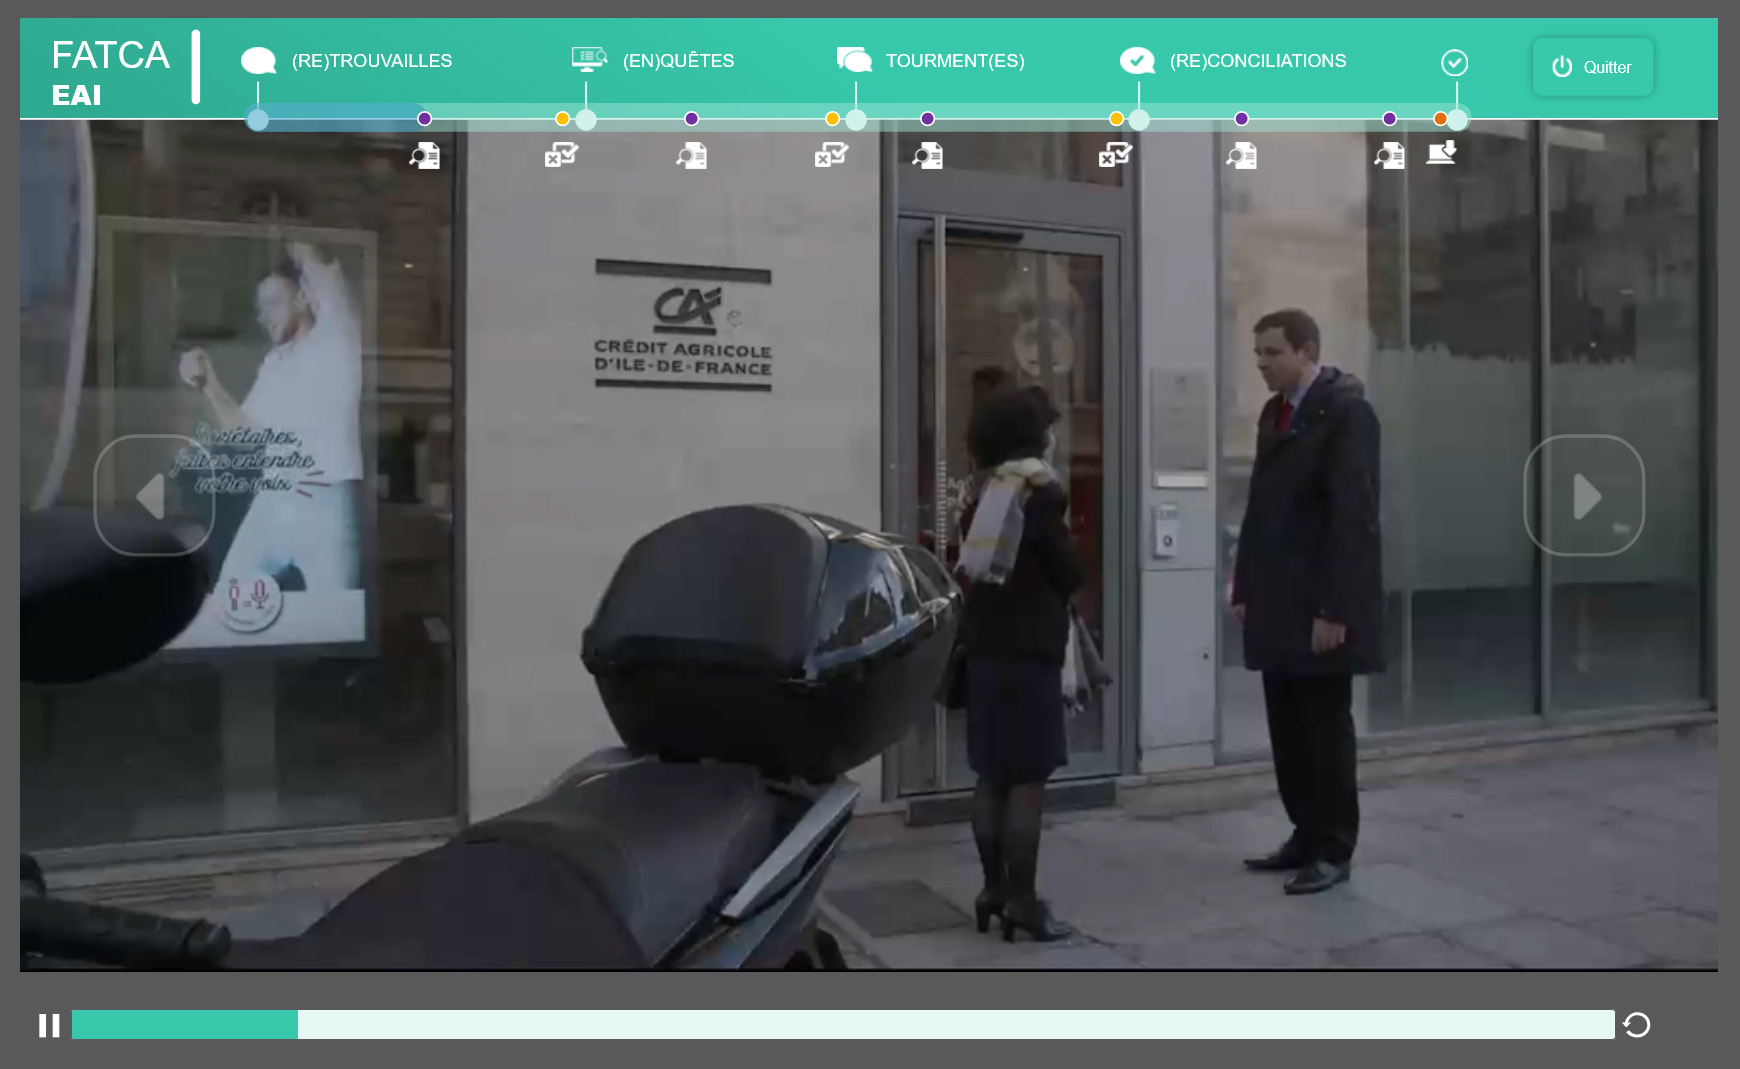Open the quiz checkbox icon before (RE)CONCILIATIONS node
The height and width of the screenshot is (1069, 1740).
(x=1115, y=155)
